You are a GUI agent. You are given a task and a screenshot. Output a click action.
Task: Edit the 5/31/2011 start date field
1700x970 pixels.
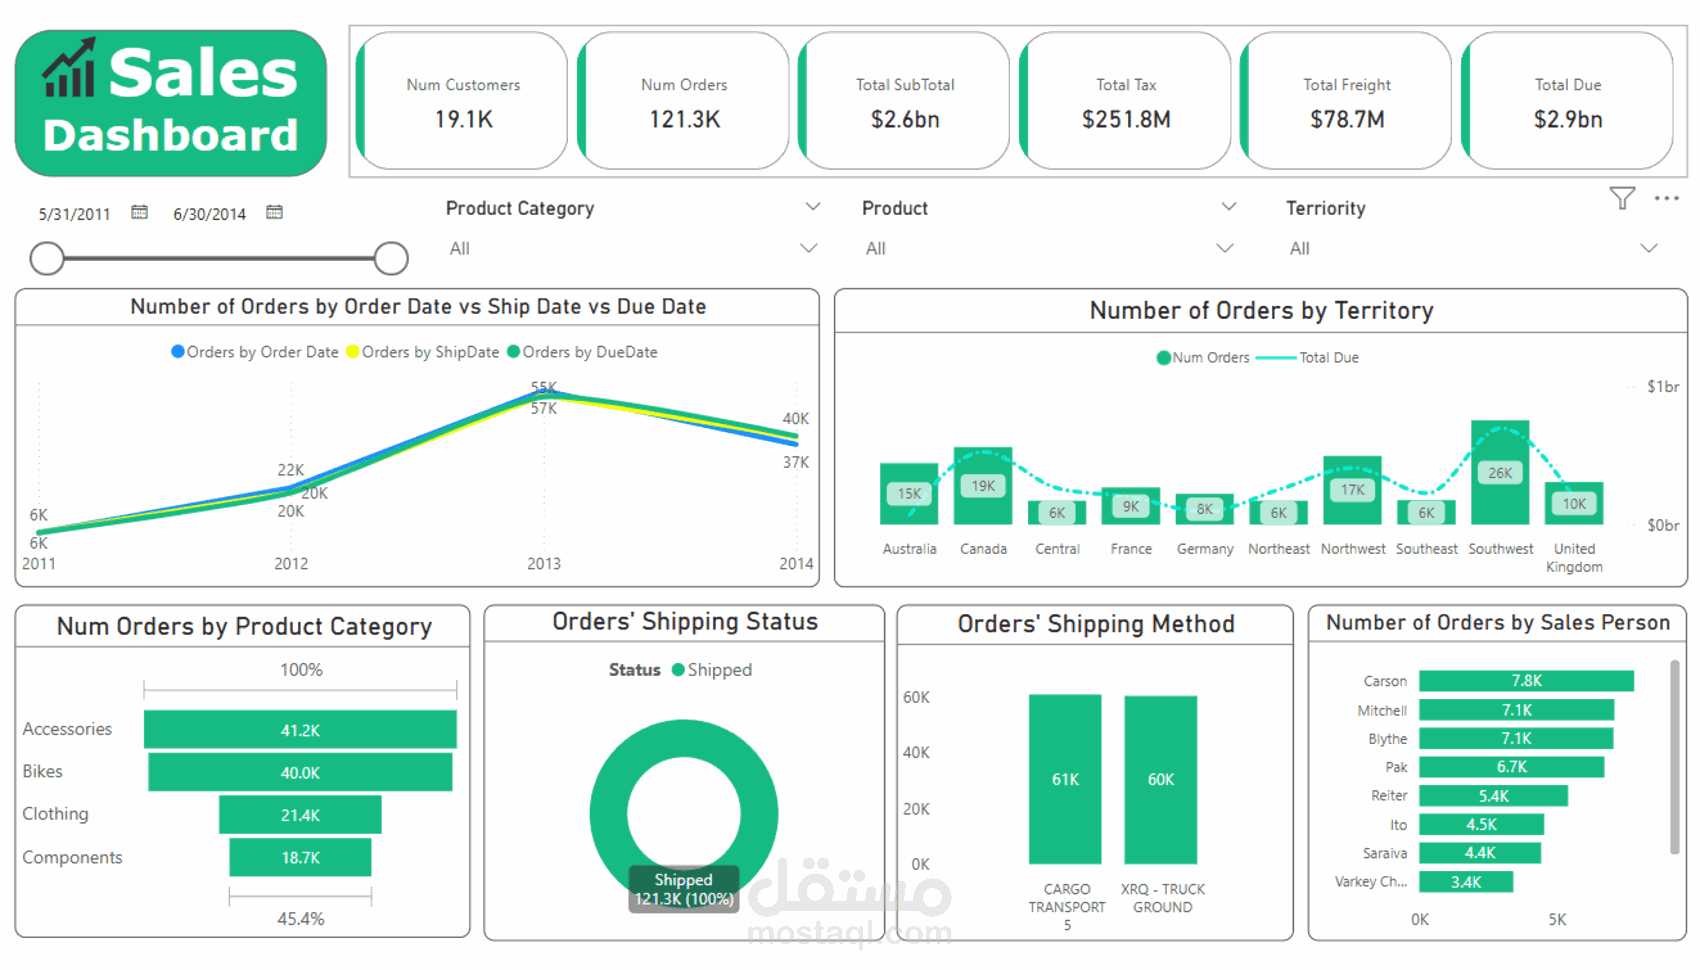coord(74,214)
